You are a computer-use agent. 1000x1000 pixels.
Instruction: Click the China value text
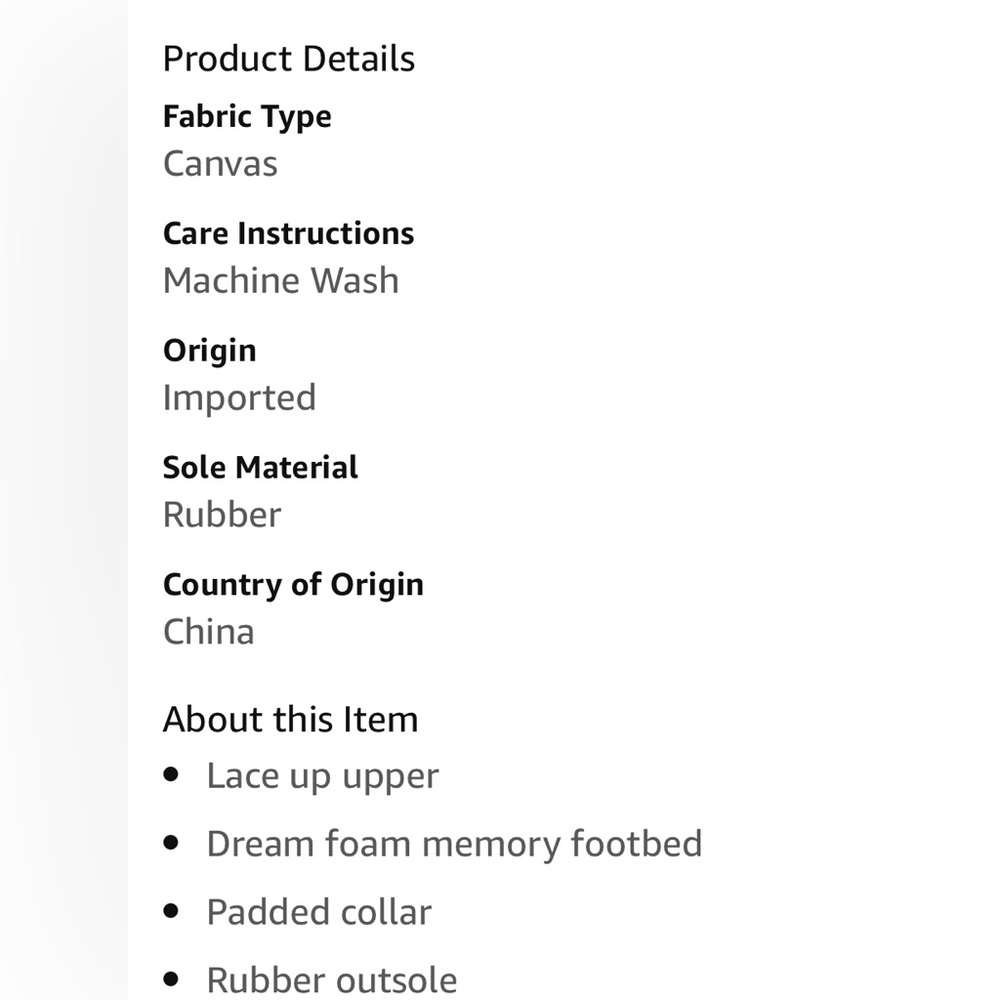pos(208,632)
